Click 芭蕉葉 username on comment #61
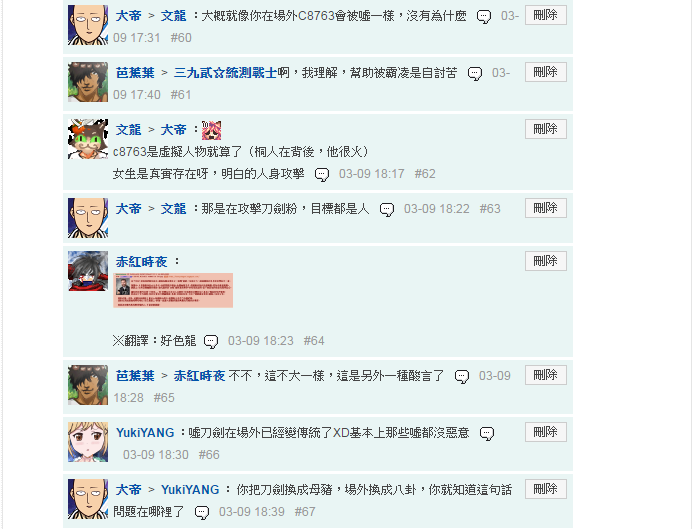Screen dimensions: 692x529 coord(135,73)
